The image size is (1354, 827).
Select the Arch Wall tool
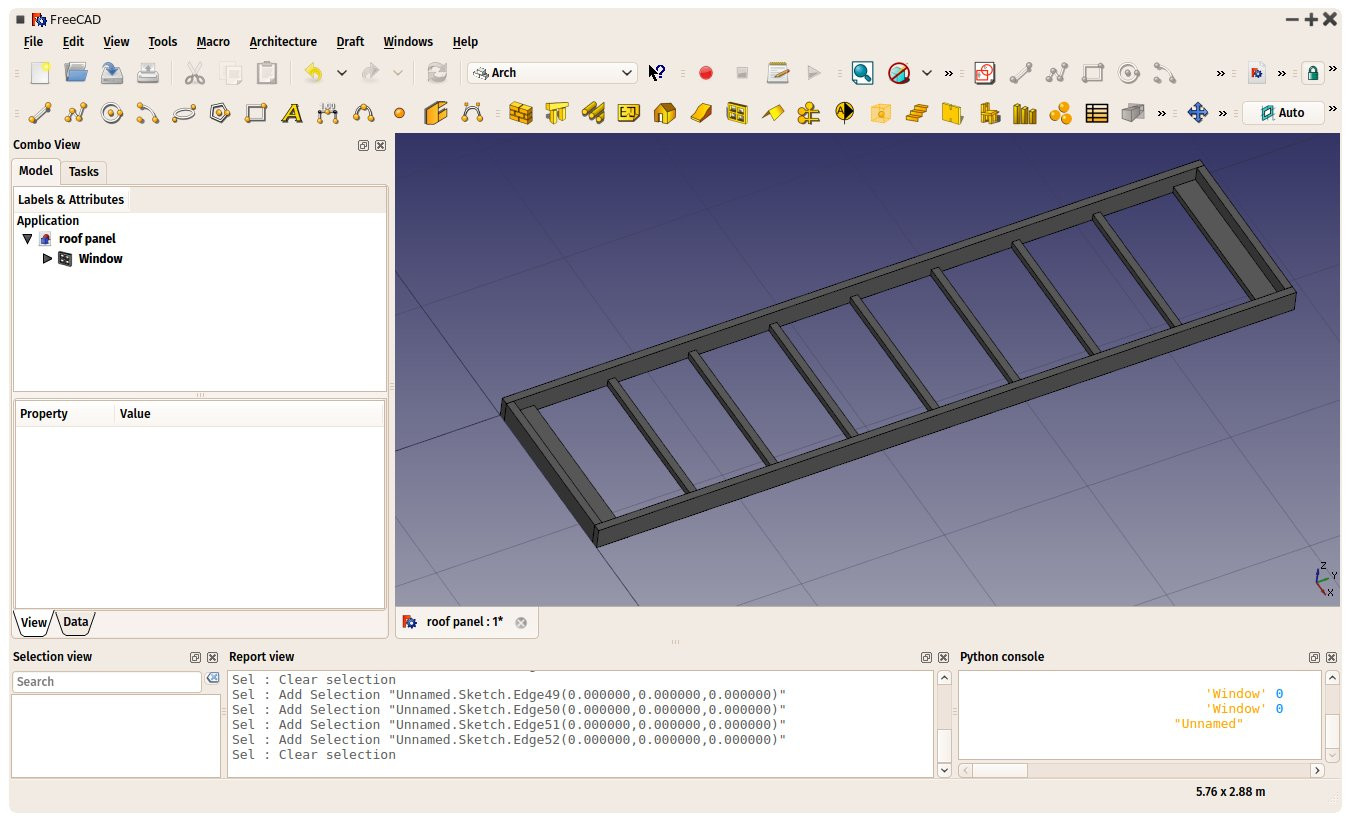(520, 113)
